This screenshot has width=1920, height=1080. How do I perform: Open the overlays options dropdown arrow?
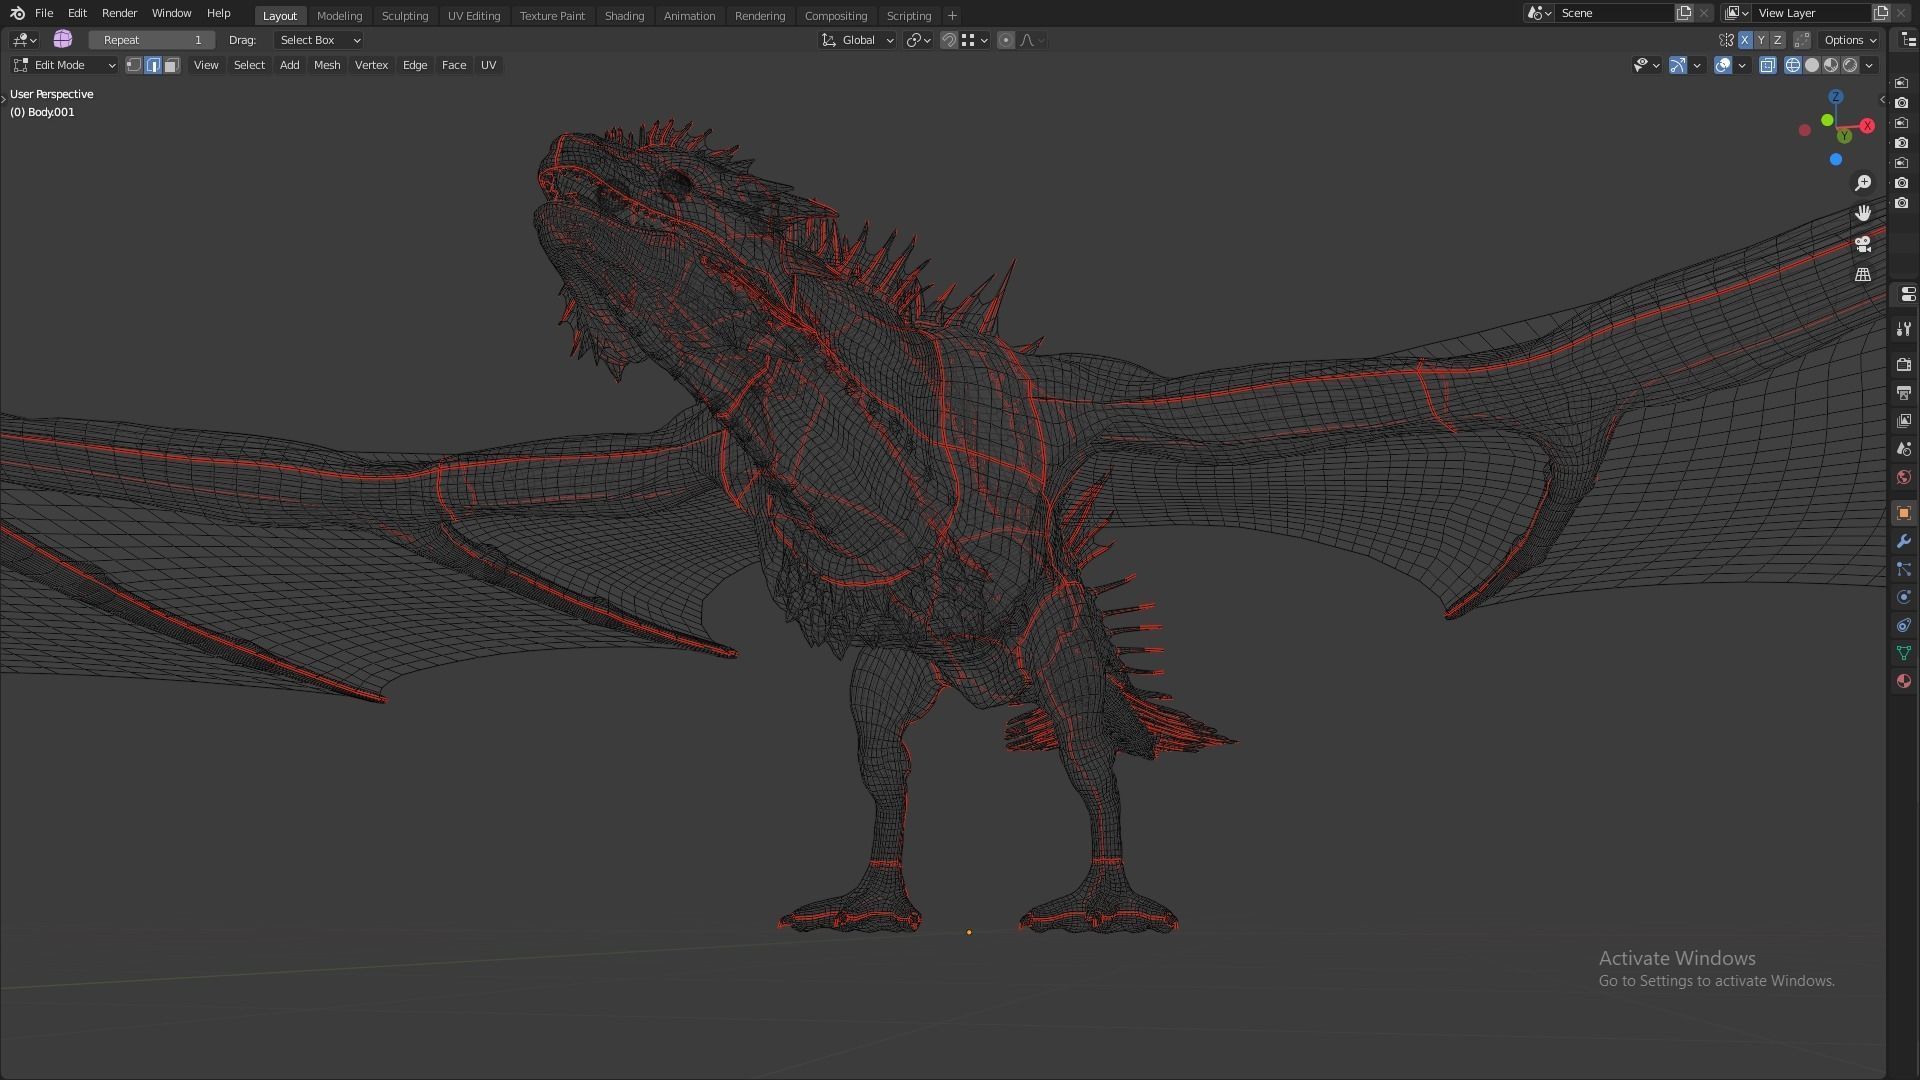(x=1742, y=65)
